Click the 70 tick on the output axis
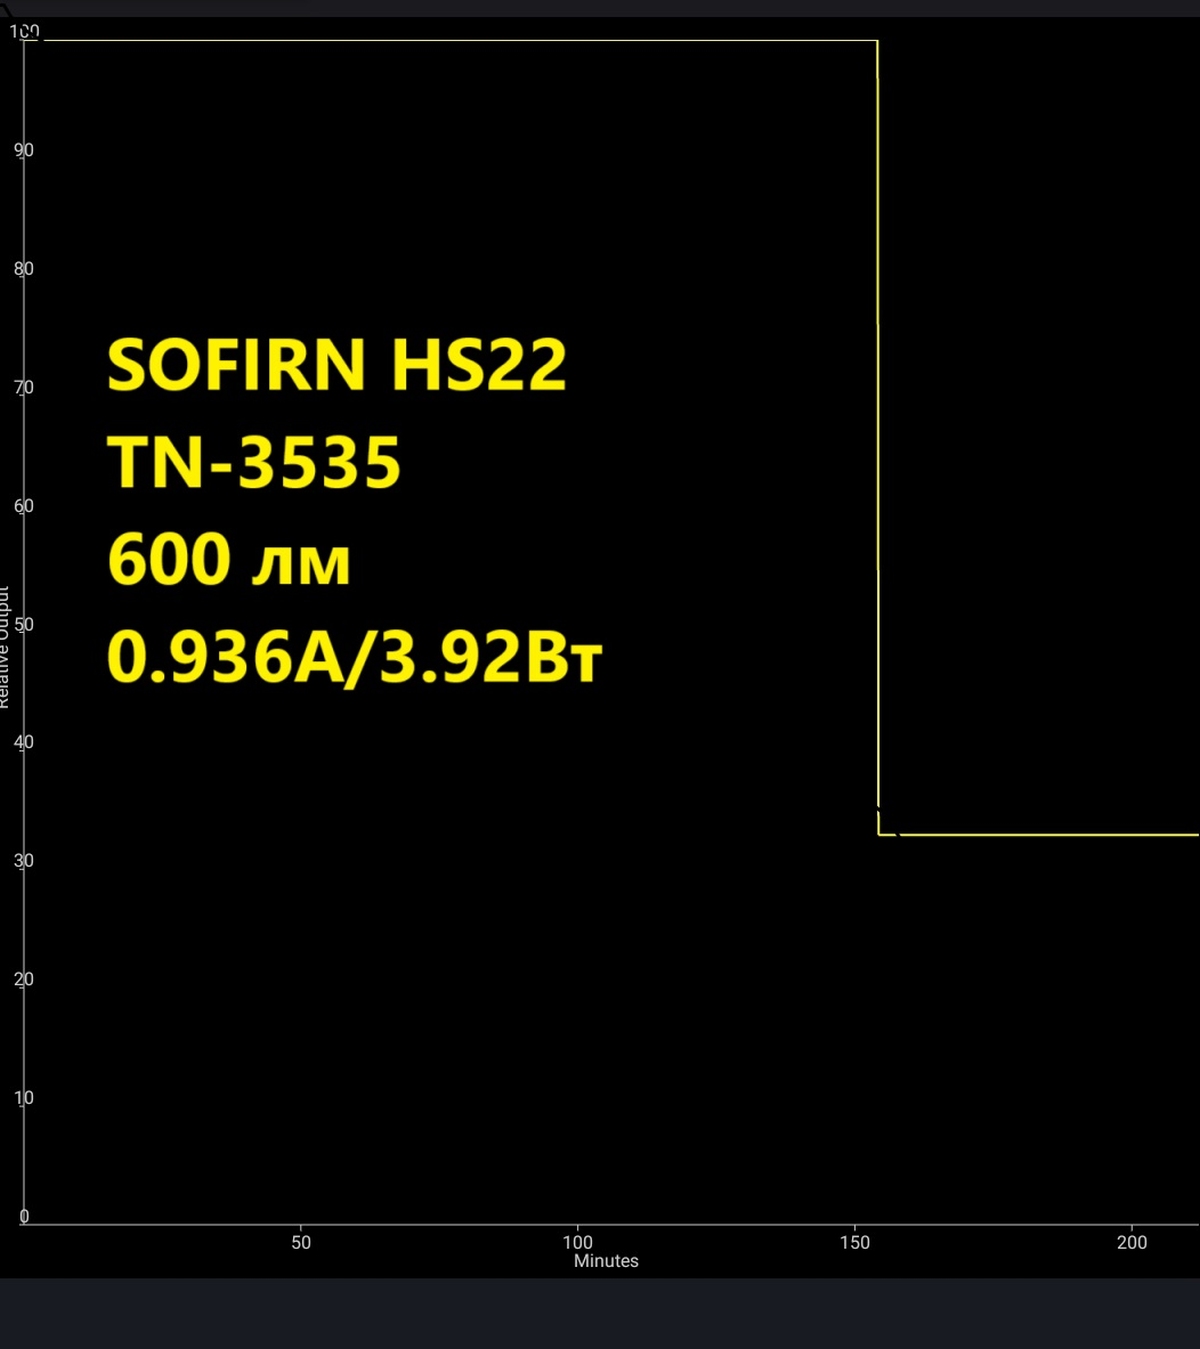The image size is (1200, 1349). tap(24, 387)
